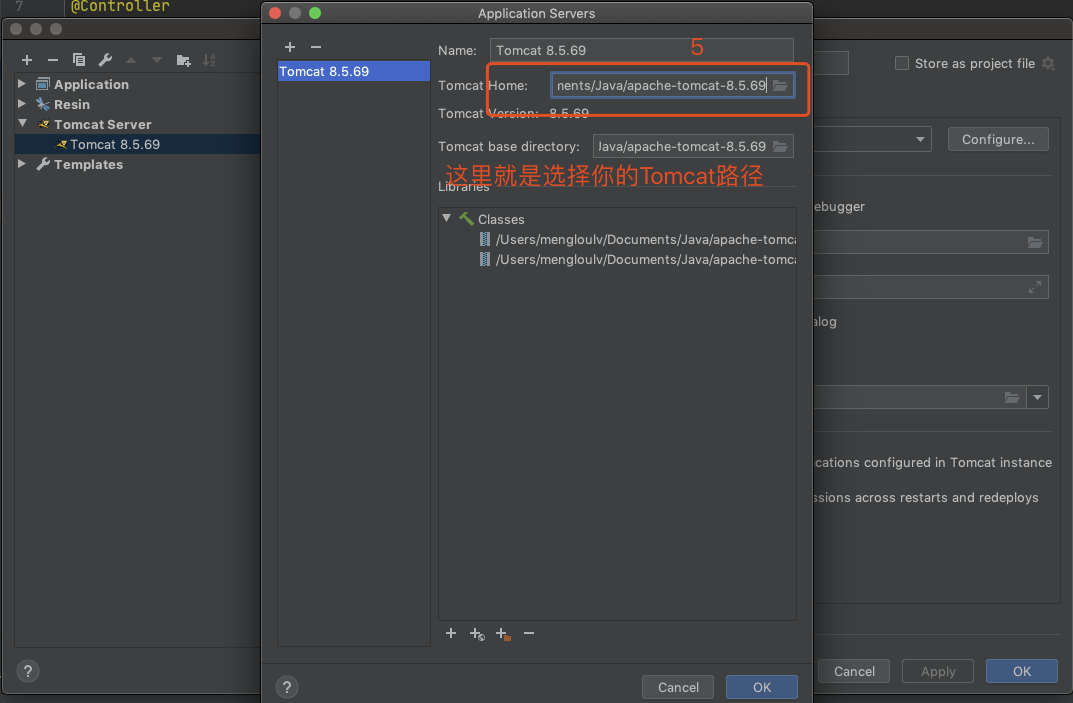This screenshot has height=703, width=1073.
Task: Click OK in Application Servers dialog
Action: [x=762, y=687]
